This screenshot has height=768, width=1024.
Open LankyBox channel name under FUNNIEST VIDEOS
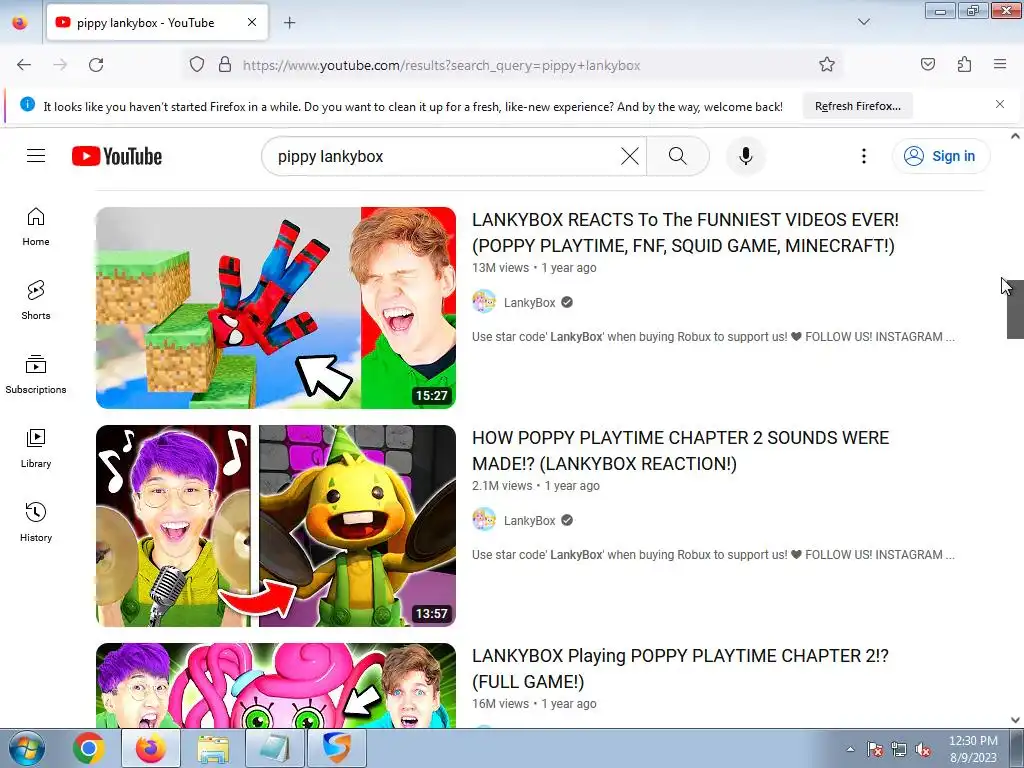[x=529, y=302]
